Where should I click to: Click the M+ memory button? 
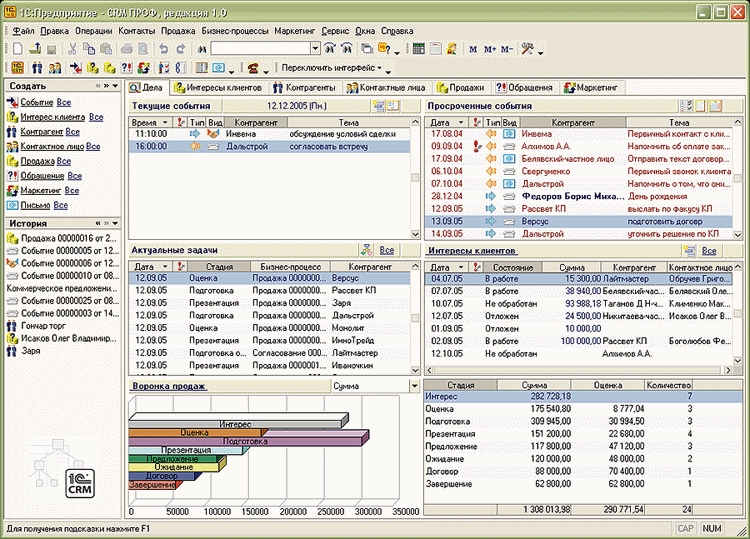point(490,49)
